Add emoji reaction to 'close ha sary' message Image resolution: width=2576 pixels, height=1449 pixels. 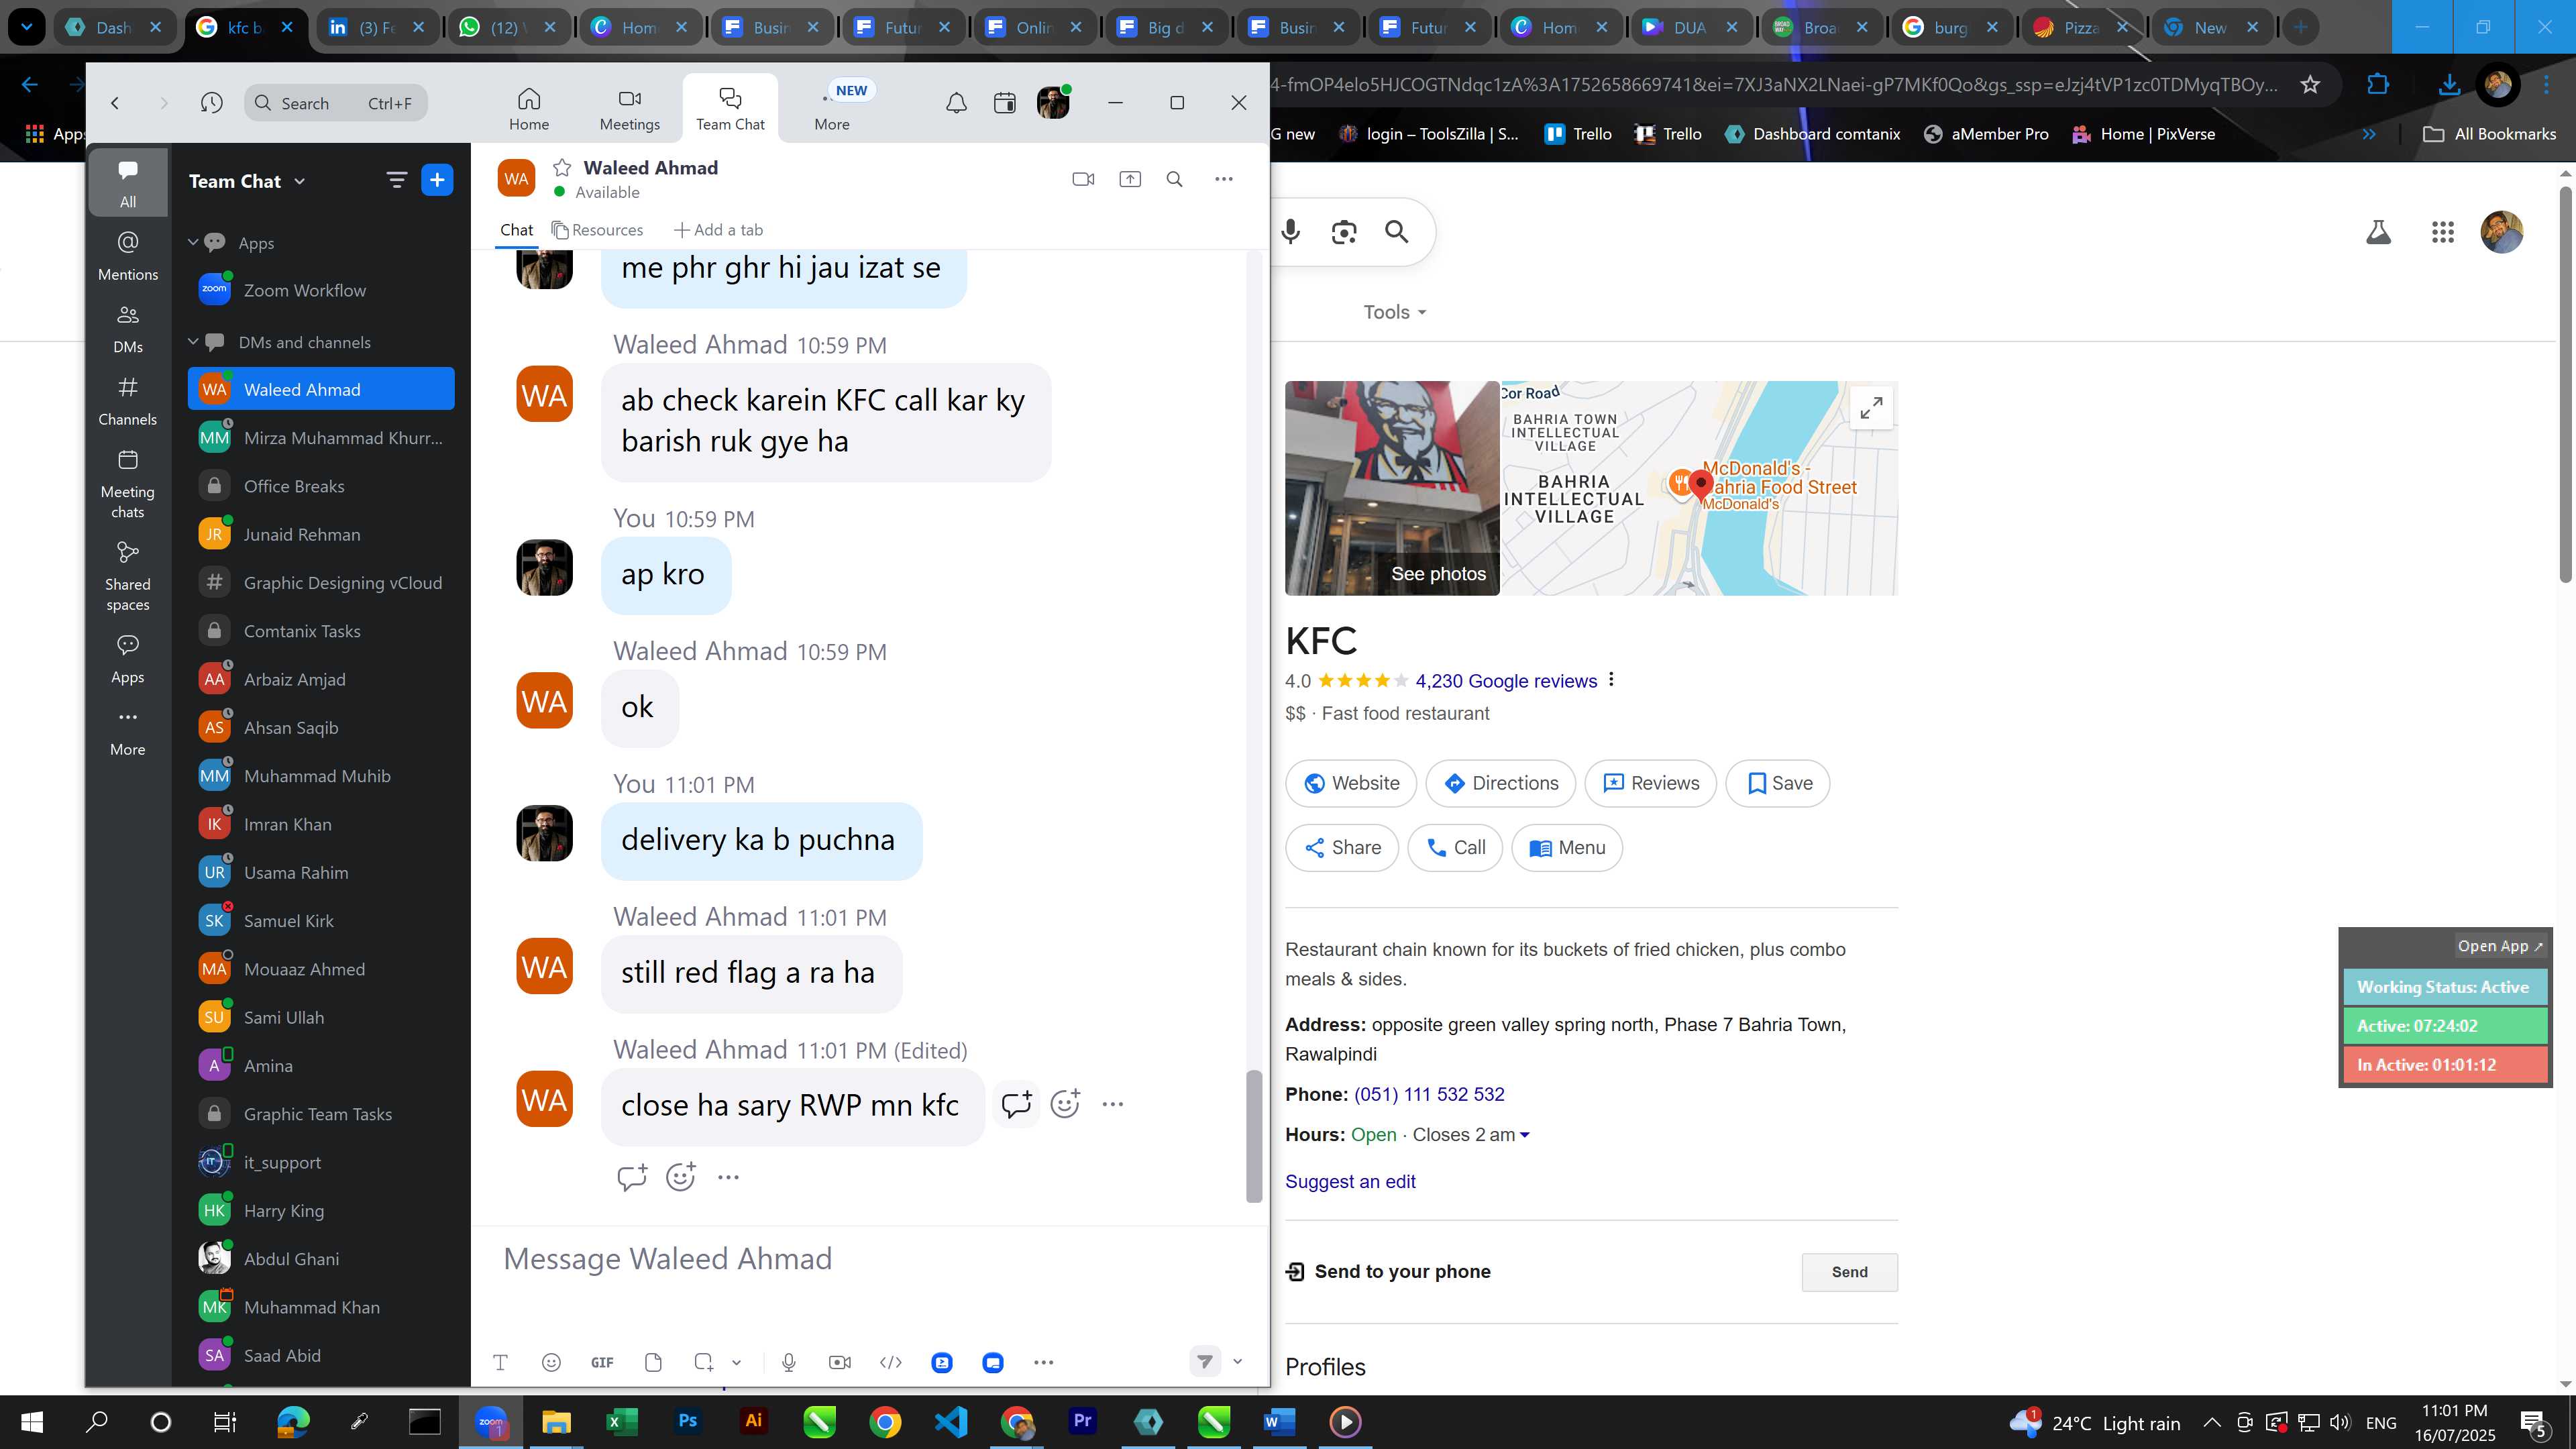pyautogui.click(x=1065, y=1104)
